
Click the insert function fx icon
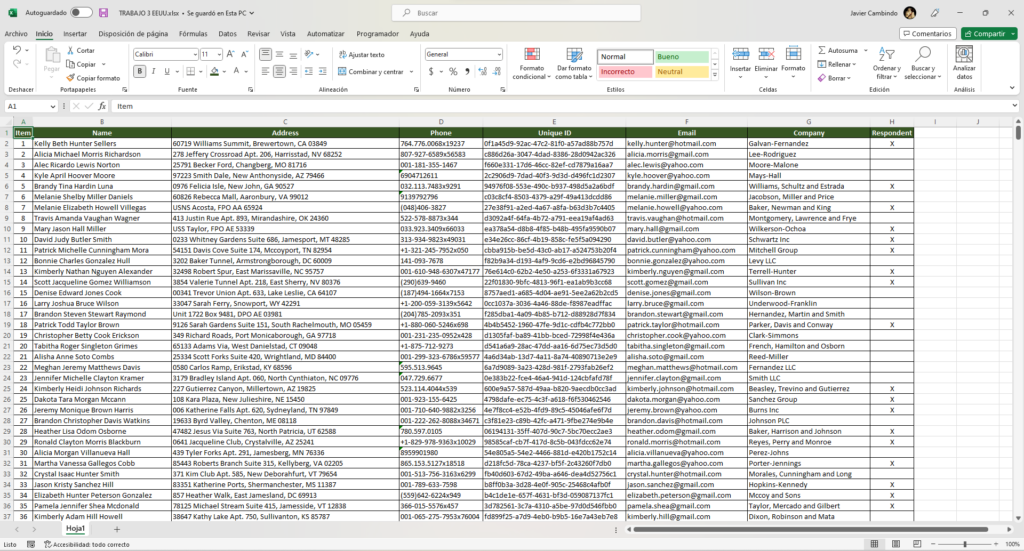coord(102,106)
